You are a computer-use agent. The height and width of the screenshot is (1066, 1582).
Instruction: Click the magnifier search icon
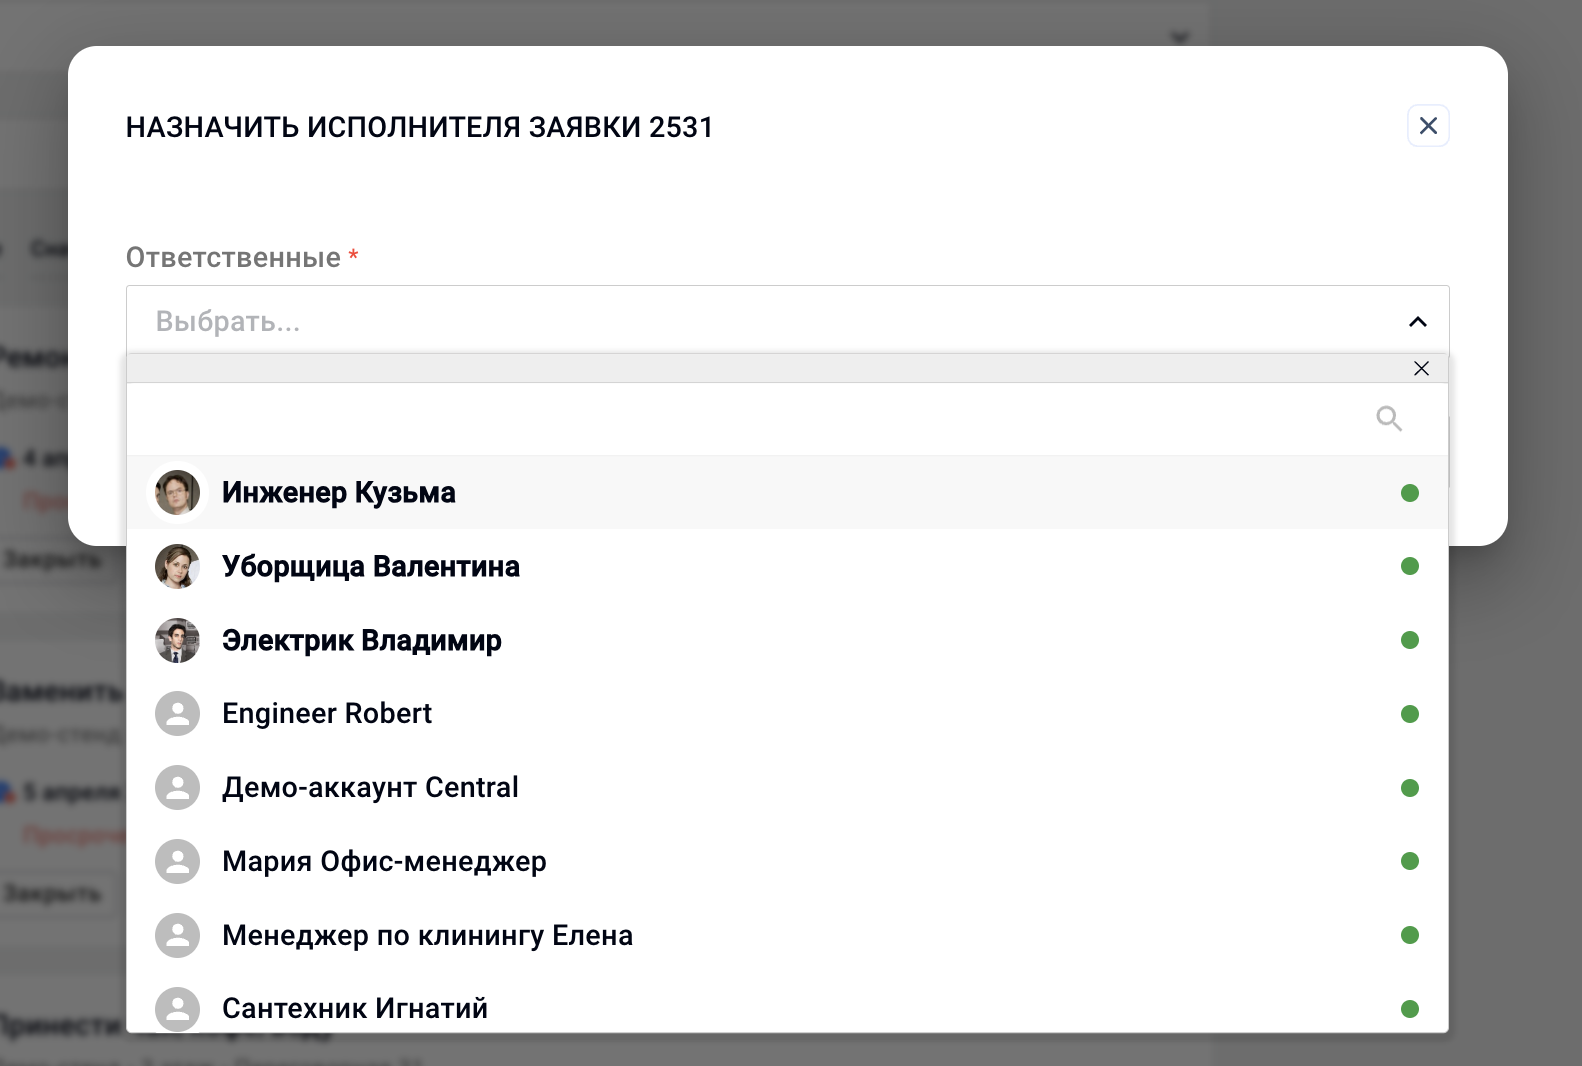(1389, 418)
